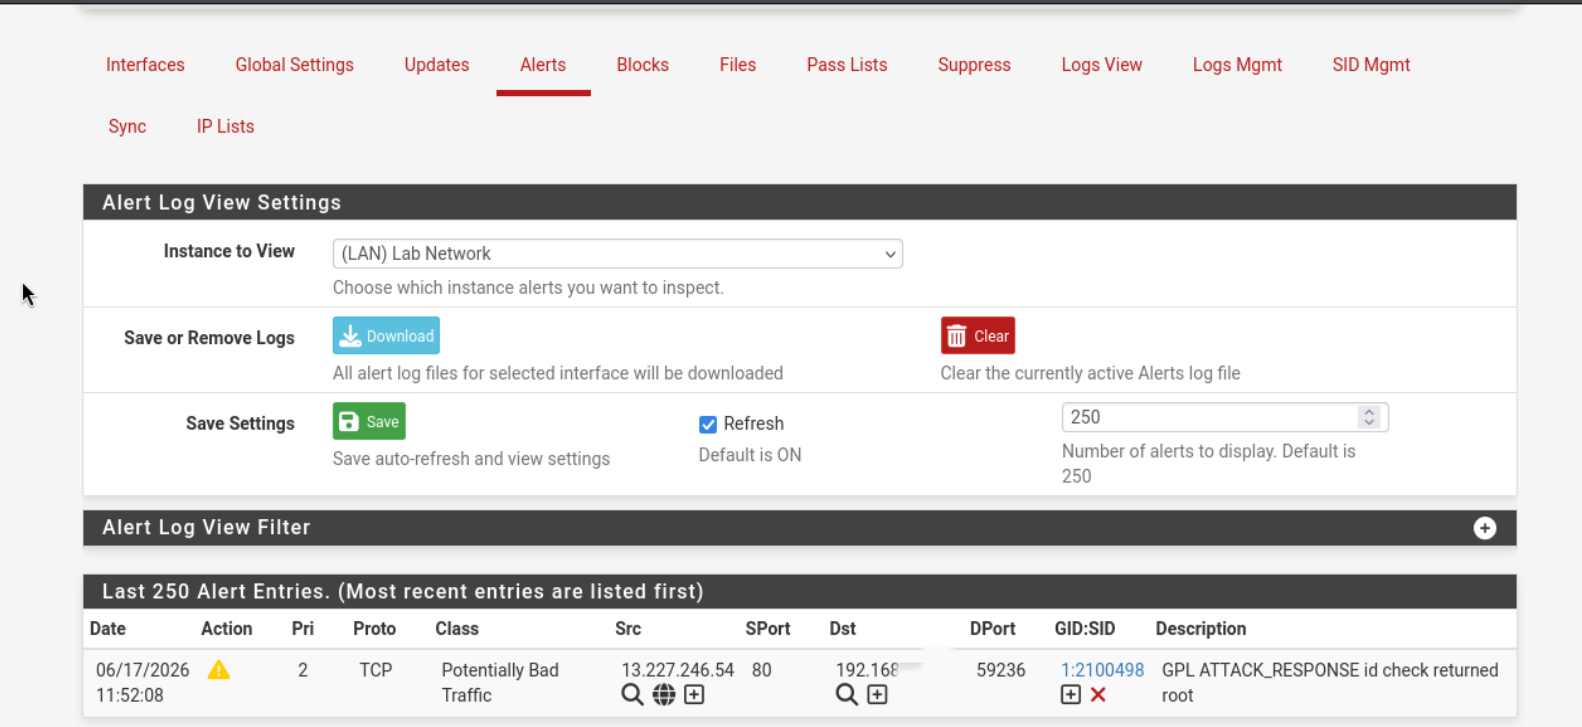
Task: Expand the Alert Log View Filter panel
Action: [1485, 528]
